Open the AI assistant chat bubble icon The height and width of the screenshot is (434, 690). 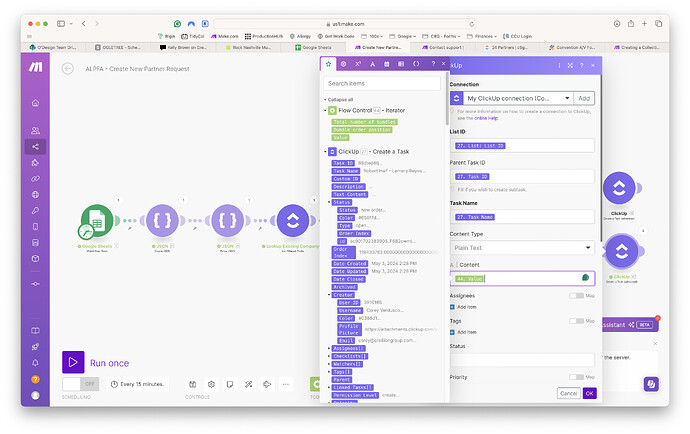[x=651, y=384]
